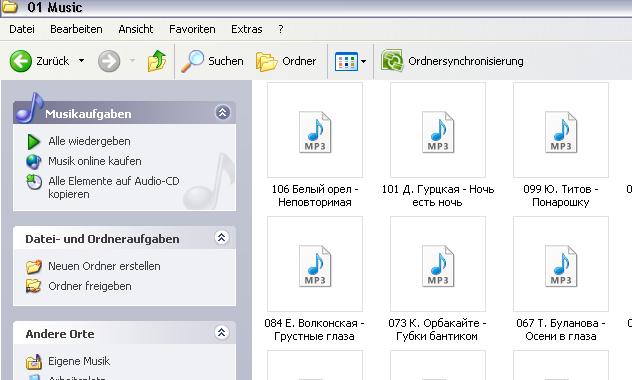This screenshot has height=380, width=632.
Task: Click the grey forward arrow icon
Action: (x=109, y=61)
